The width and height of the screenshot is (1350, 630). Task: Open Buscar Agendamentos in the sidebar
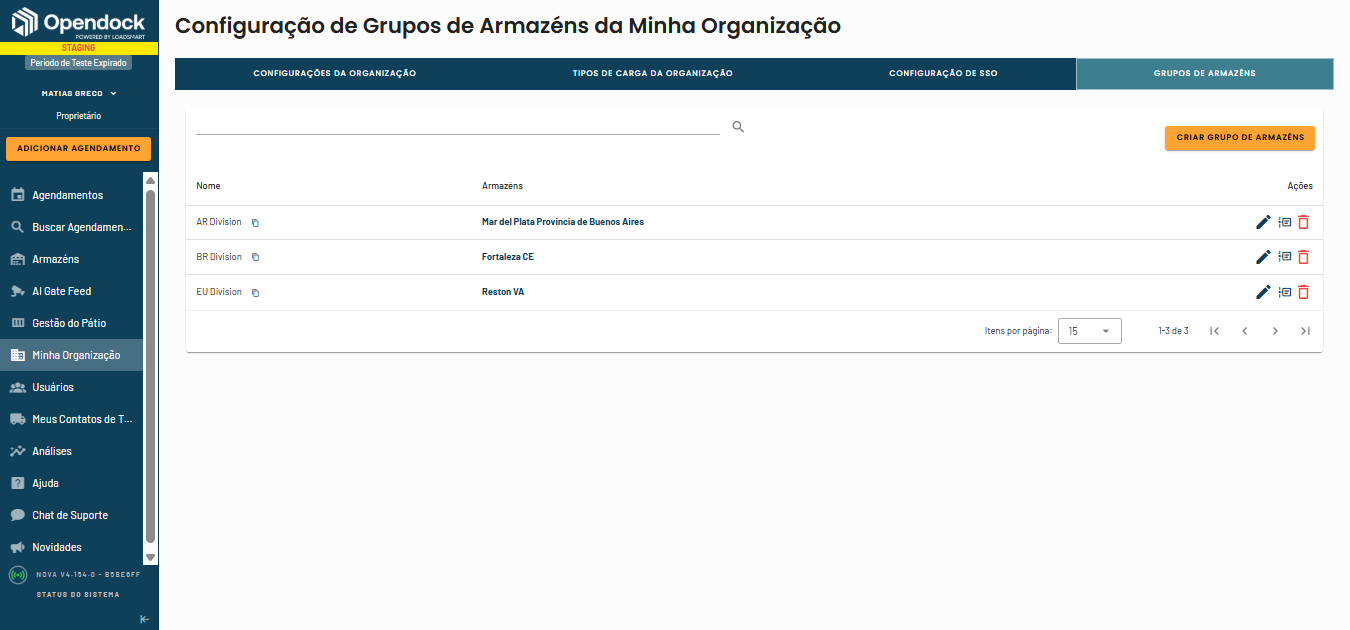pos(72,227)
